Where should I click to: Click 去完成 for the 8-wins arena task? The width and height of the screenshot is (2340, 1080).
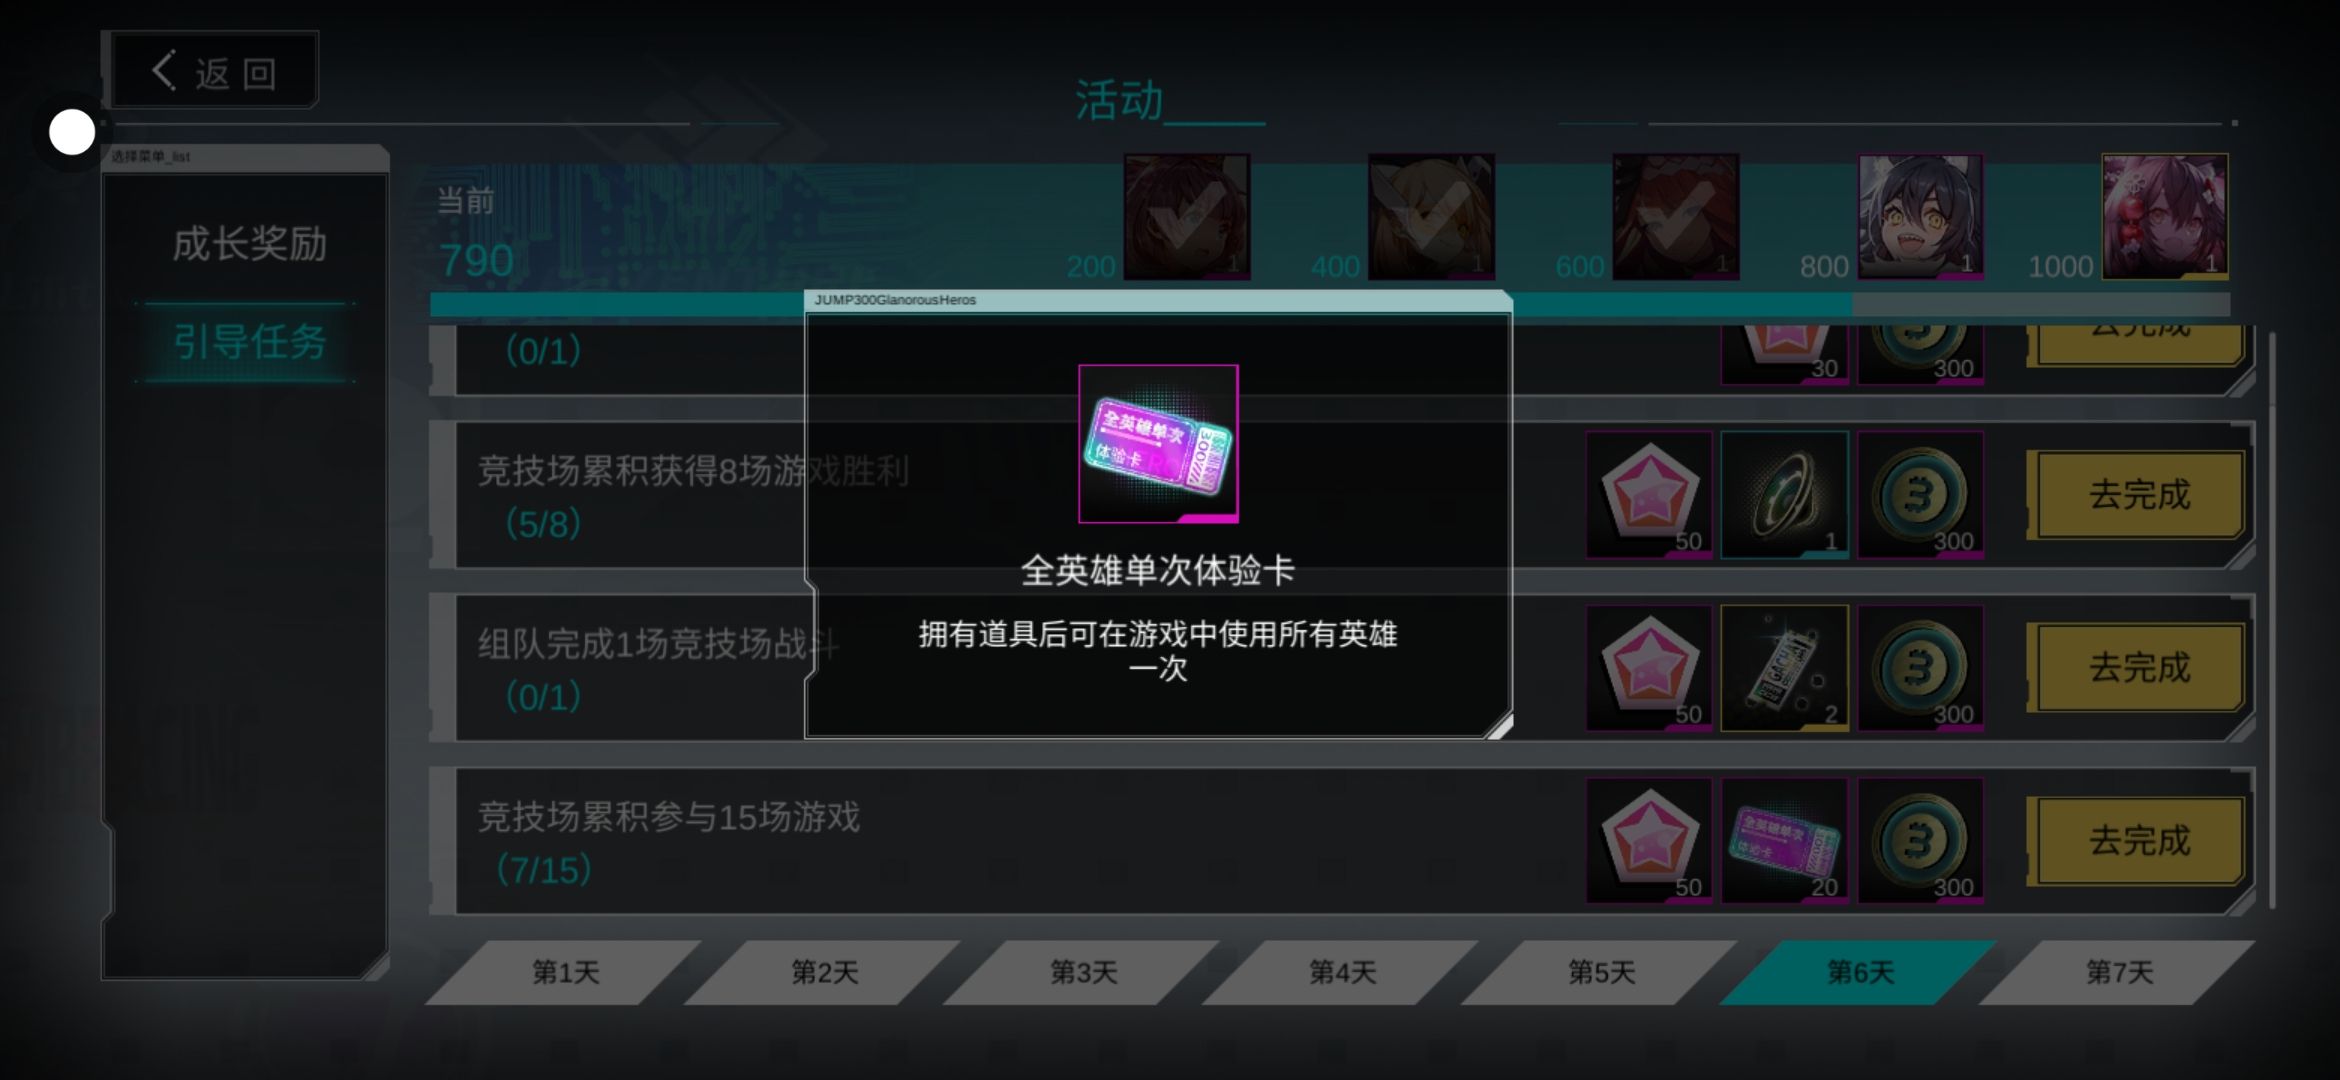click(x=2139, y=495)
